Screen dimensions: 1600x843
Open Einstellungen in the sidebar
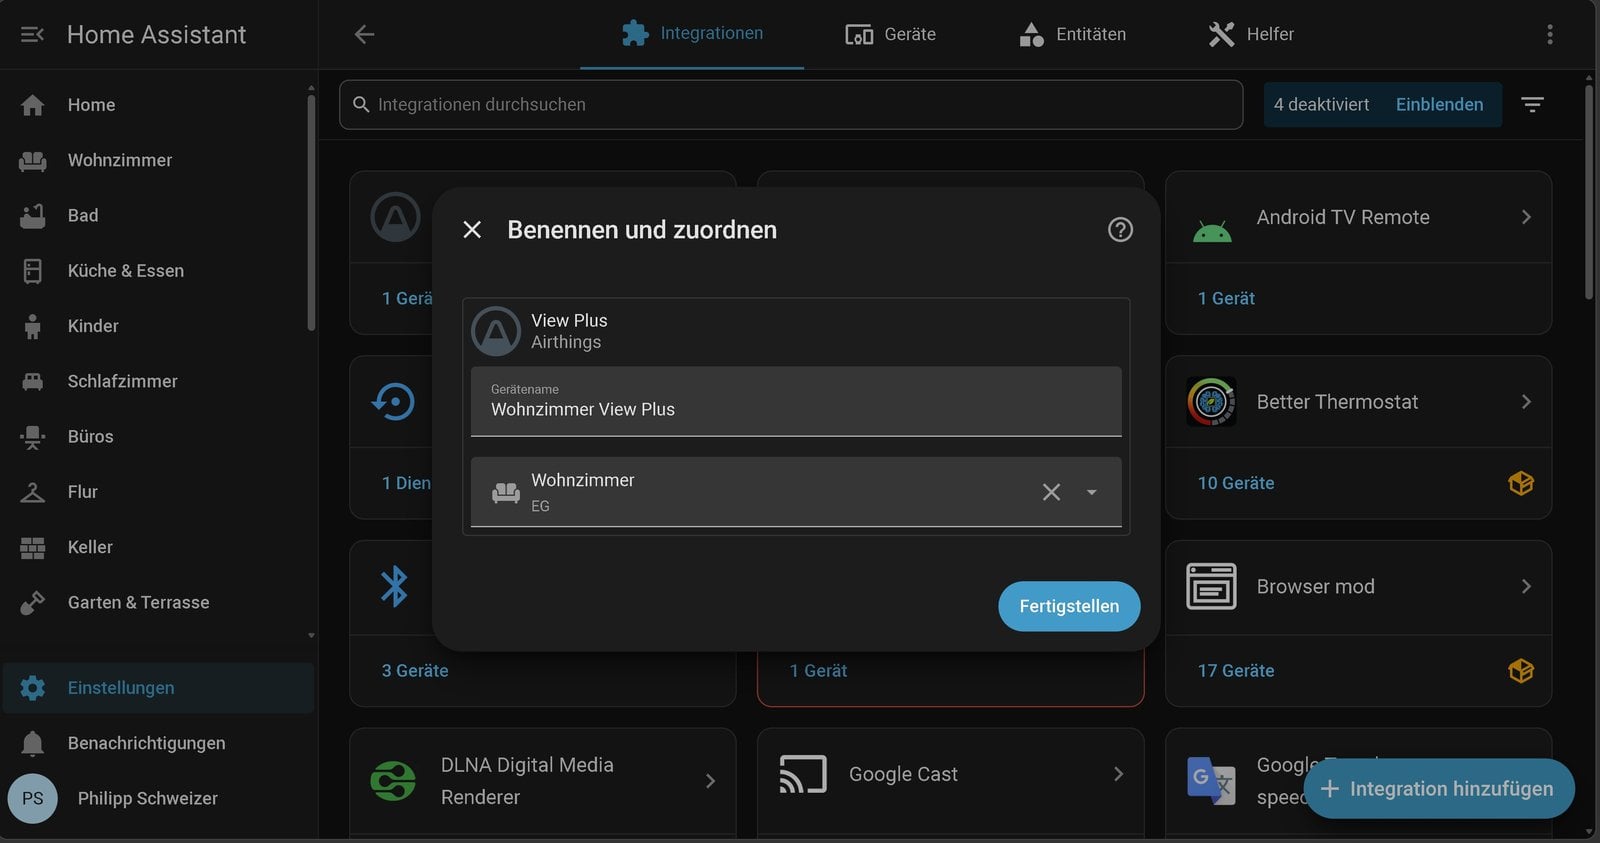[158, 688]
